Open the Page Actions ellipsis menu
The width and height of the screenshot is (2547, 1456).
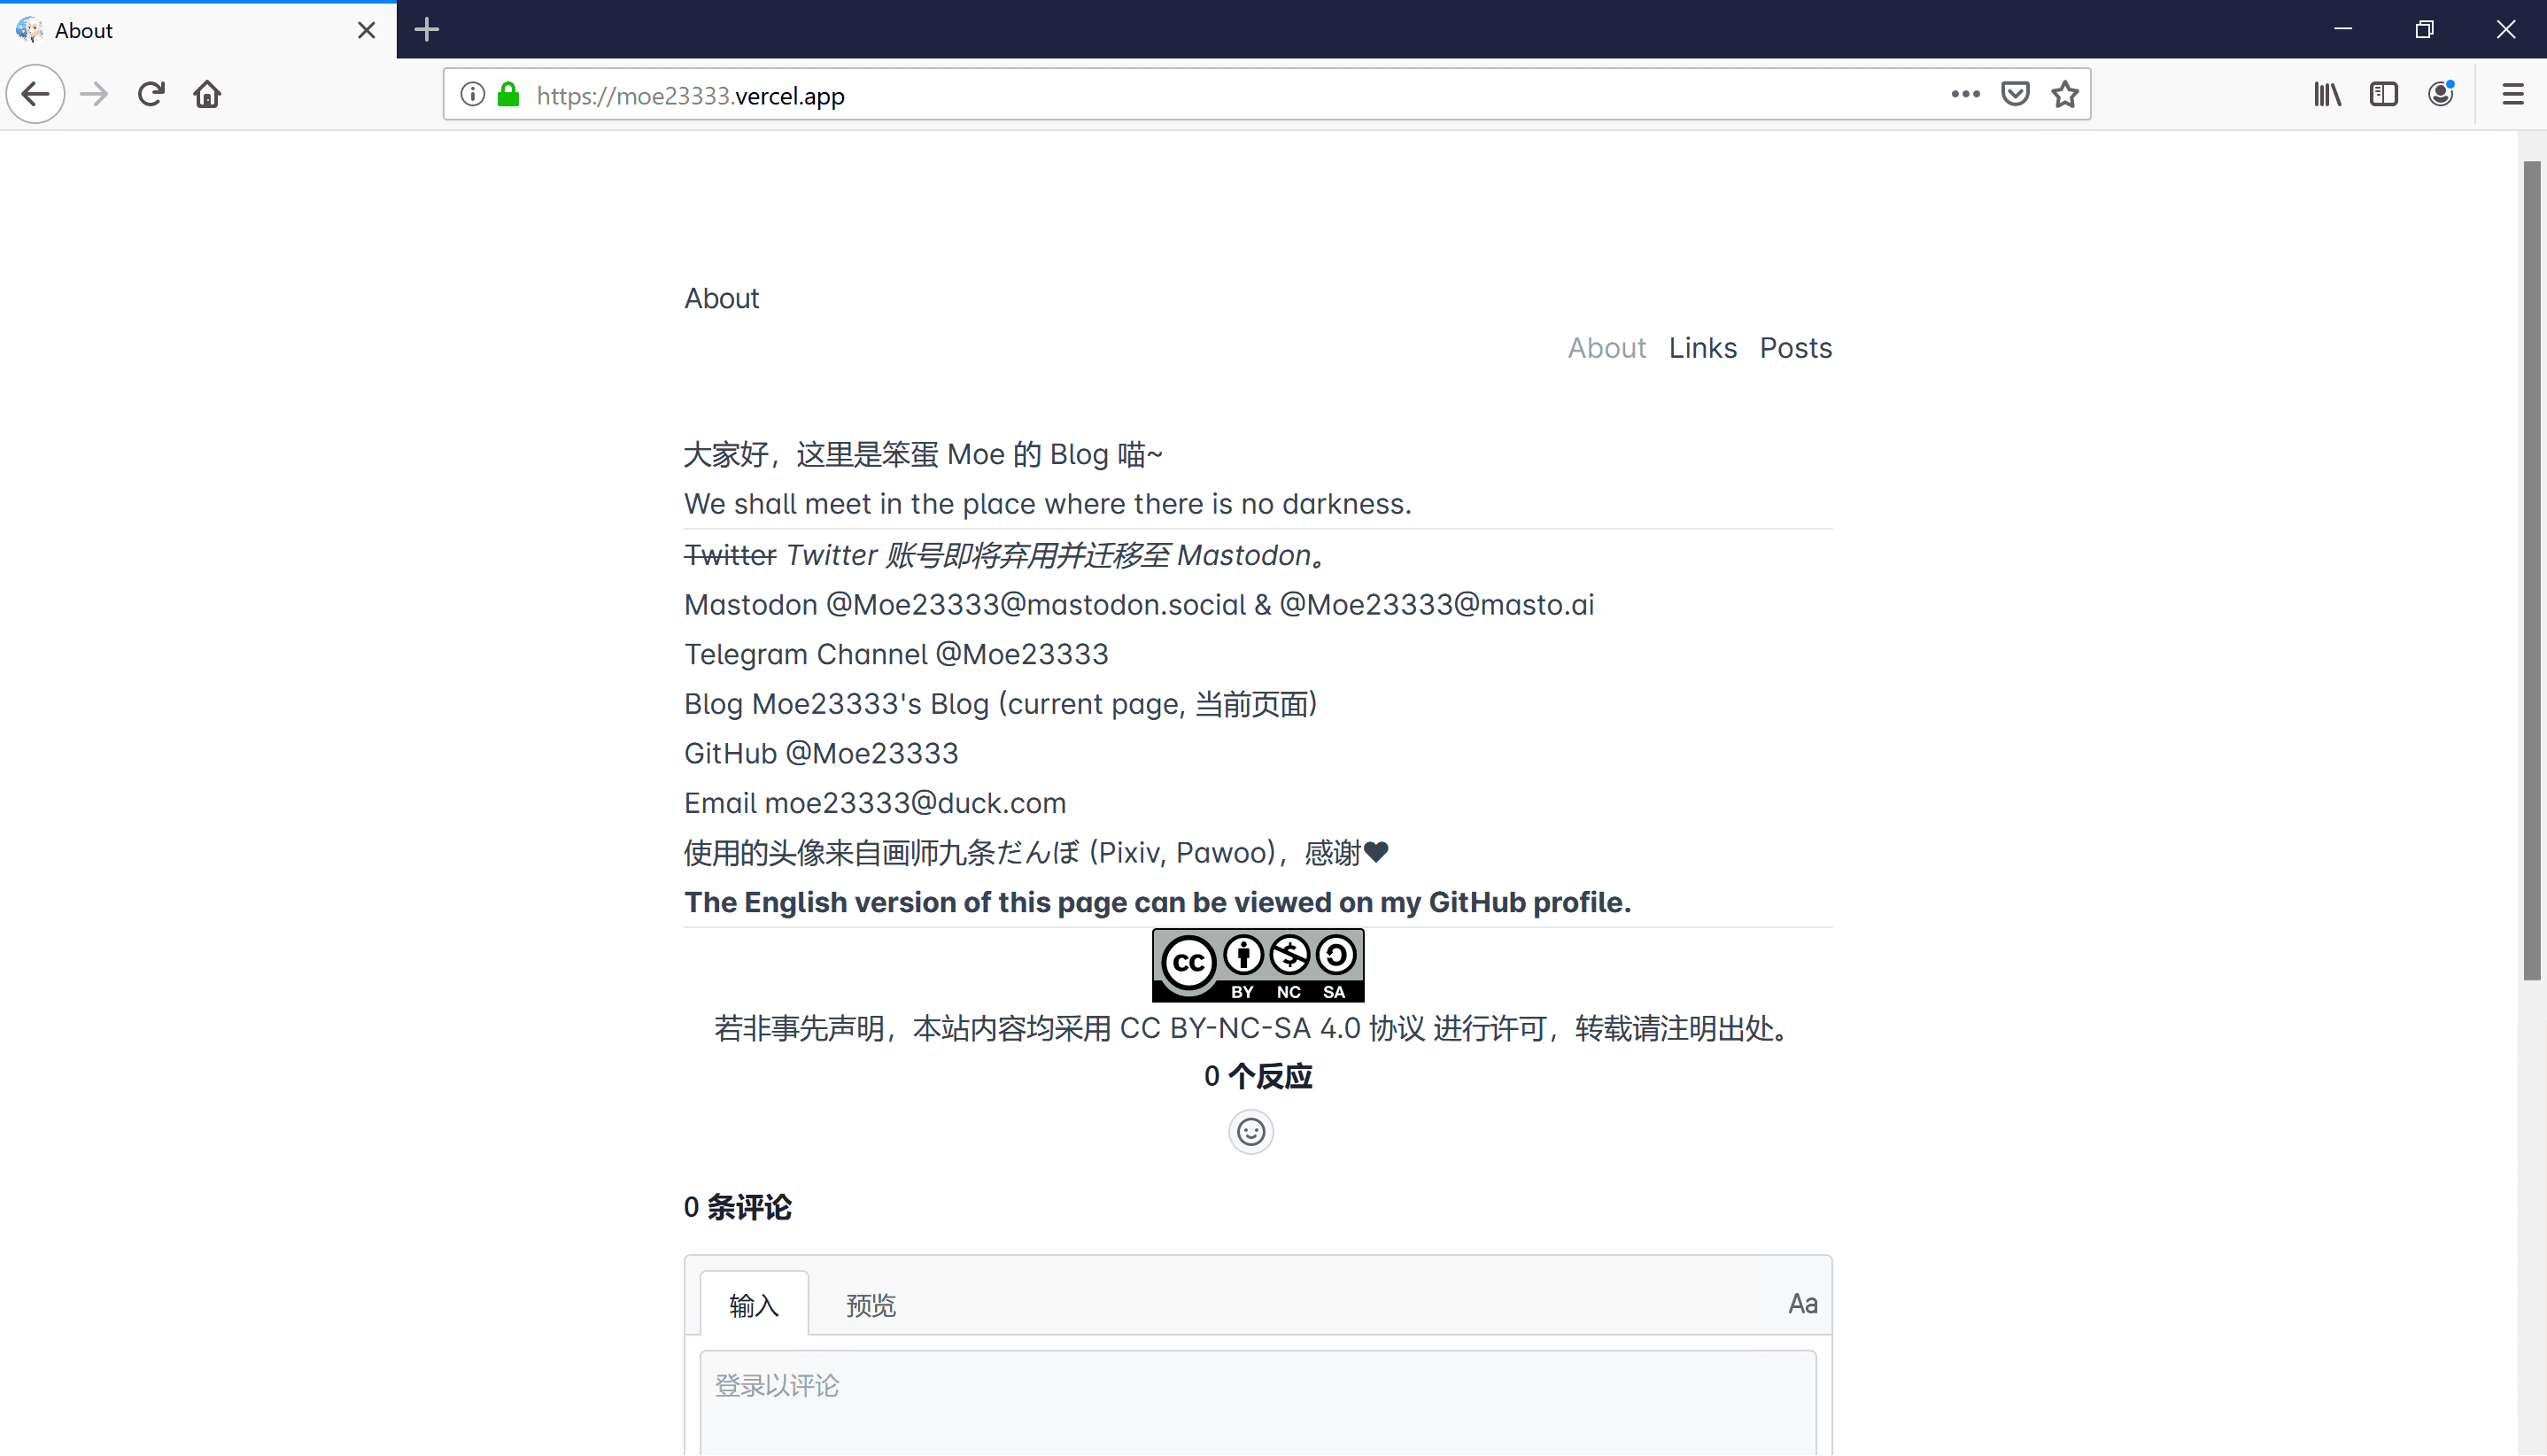1964,93
